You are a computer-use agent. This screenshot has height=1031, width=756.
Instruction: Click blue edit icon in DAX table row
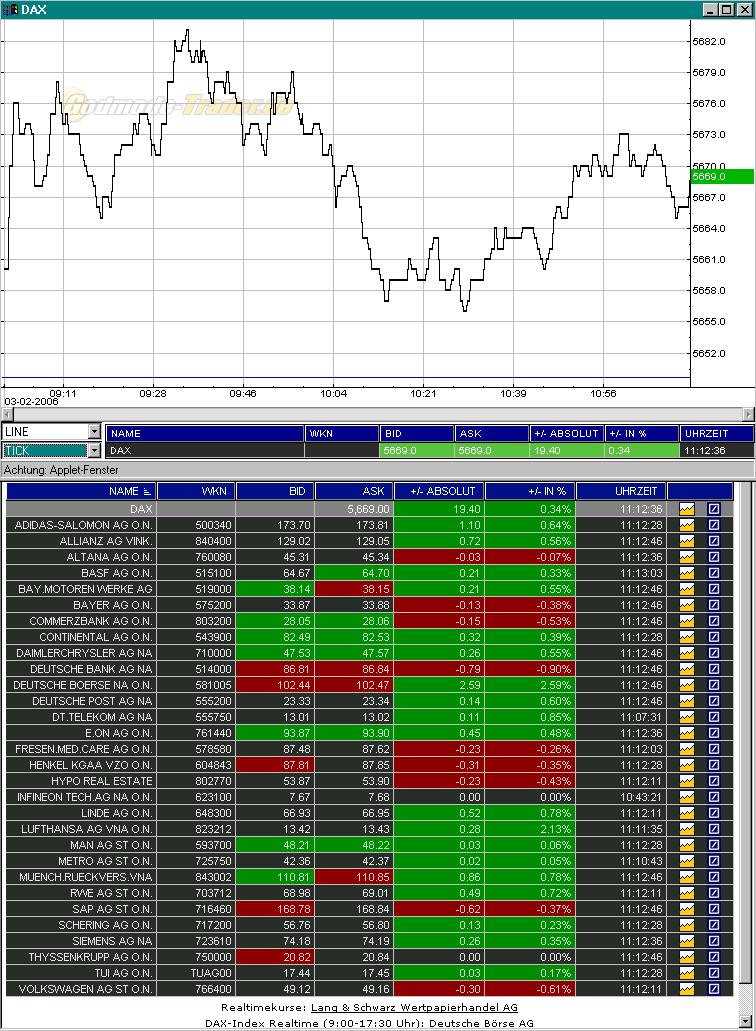pos(714,509)
